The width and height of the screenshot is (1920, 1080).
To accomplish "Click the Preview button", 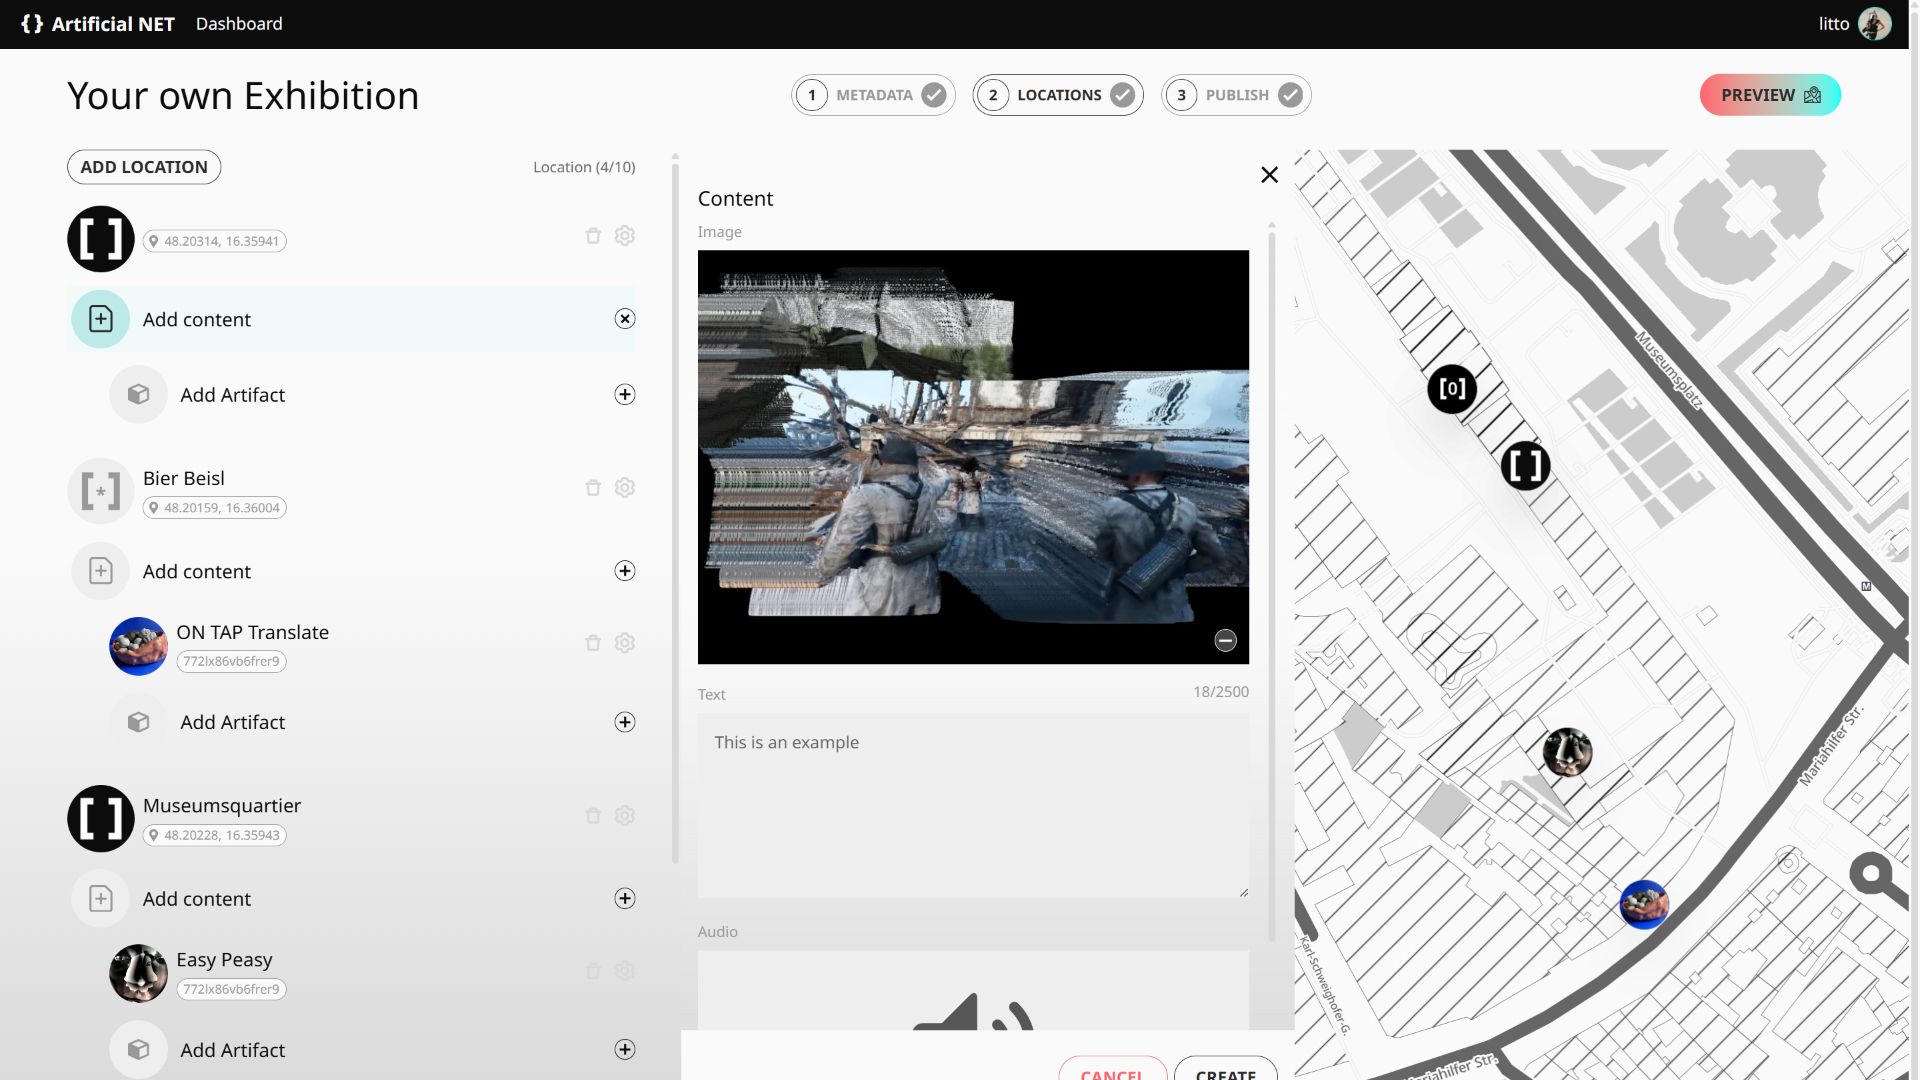I will (x=1770, y=95).
